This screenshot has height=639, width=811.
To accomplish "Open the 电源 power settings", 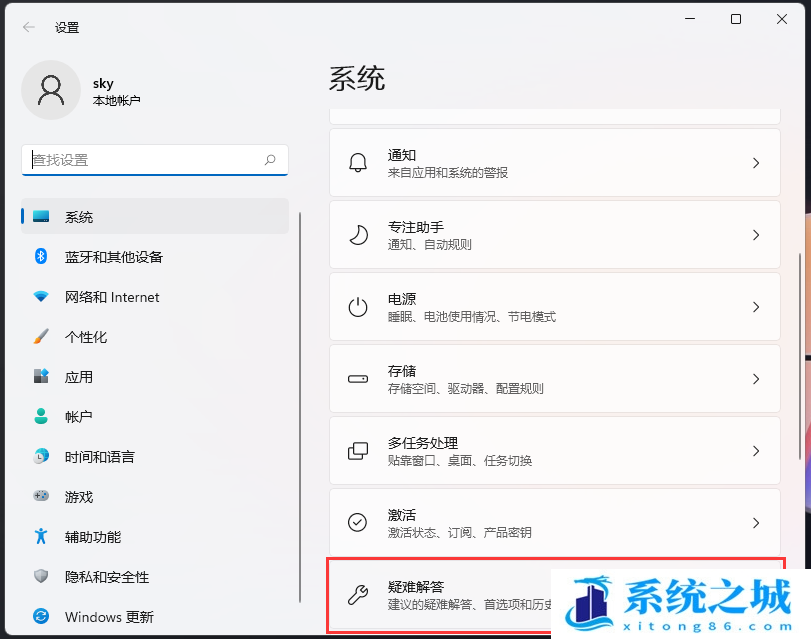I will click(554, 307).
